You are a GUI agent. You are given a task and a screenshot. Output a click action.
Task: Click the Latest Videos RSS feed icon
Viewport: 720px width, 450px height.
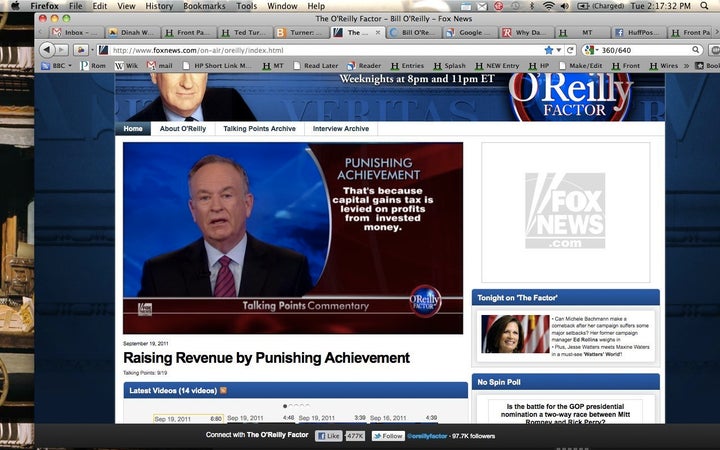(223, 390)
